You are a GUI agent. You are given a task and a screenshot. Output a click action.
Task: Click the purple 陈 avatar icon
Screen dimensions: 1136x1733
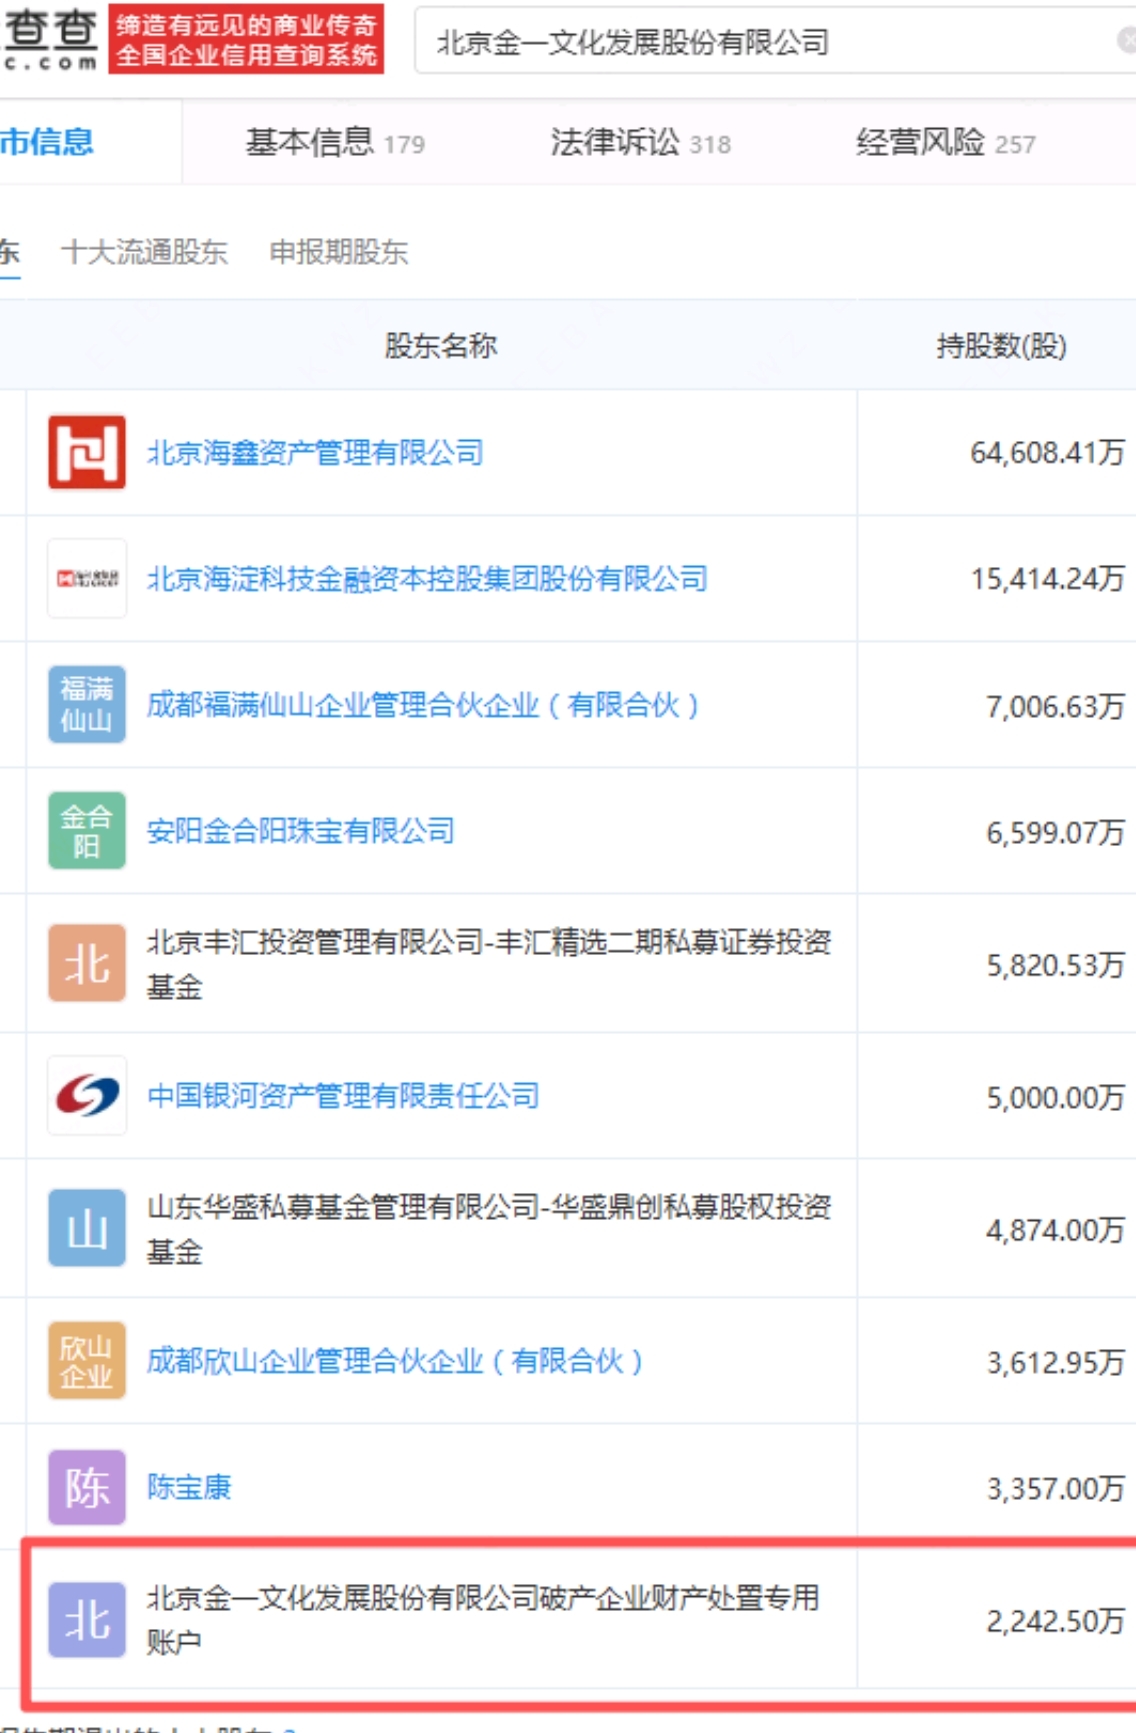(x=87, y=1487)
